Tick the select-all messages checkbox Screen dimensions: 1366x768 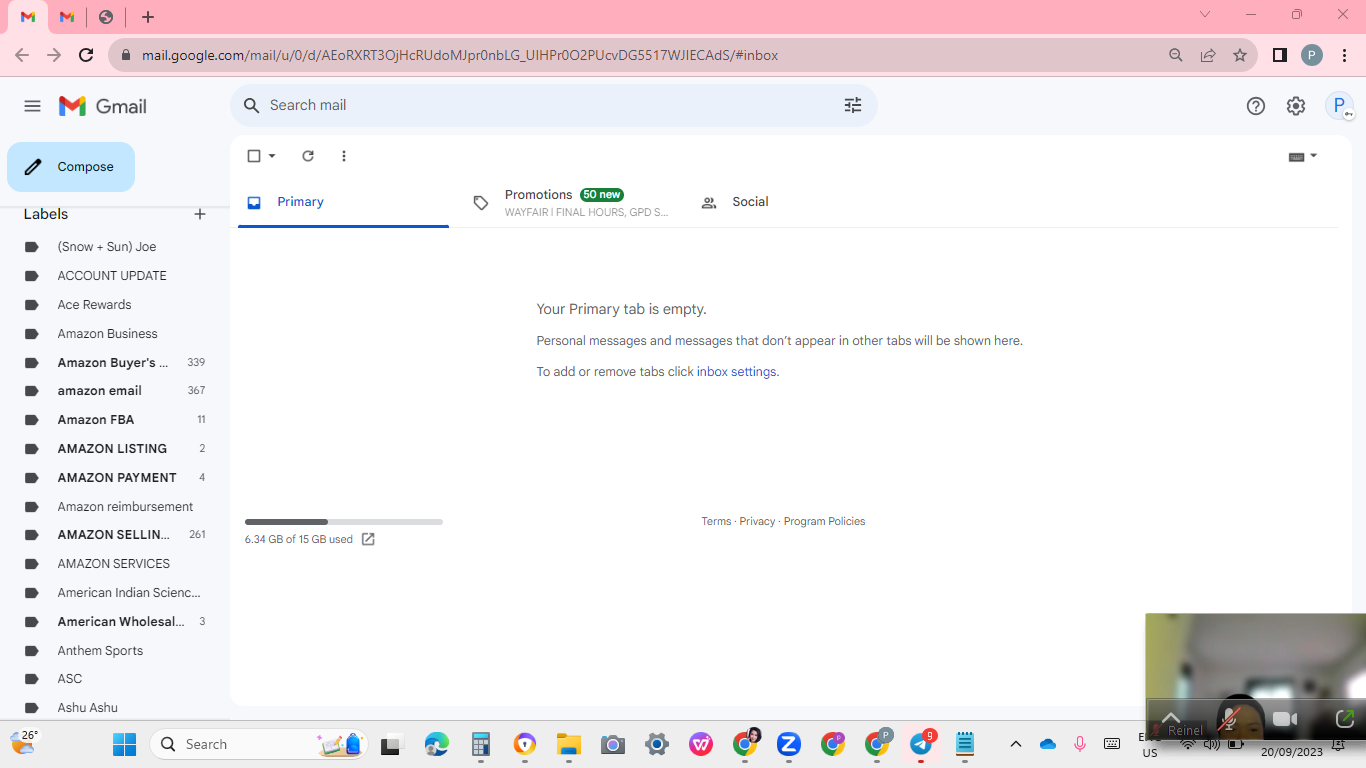point(254,156)
